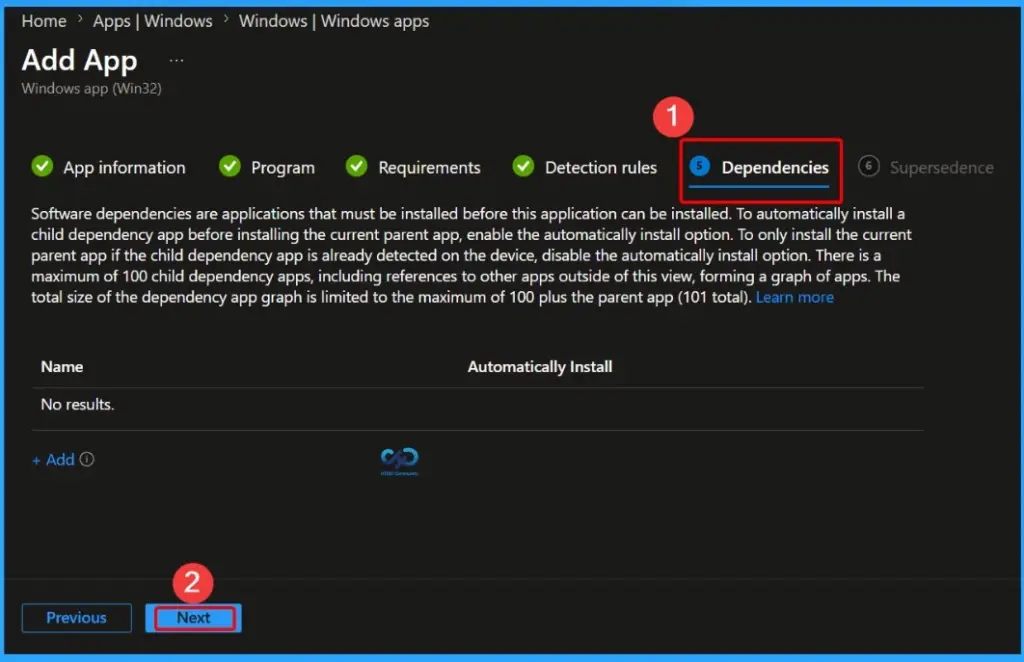
Task: Switch to the Requirements step
Action: (429, 168)
